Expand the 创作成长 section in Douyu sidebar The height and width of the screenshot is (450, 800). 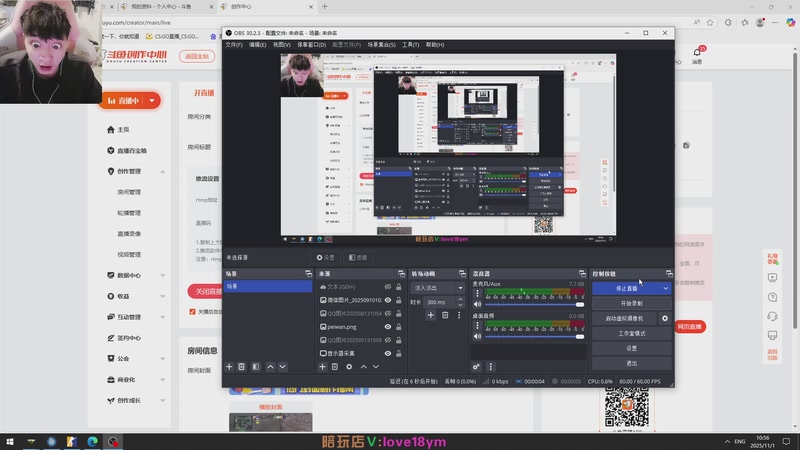[x=162, y=401]
